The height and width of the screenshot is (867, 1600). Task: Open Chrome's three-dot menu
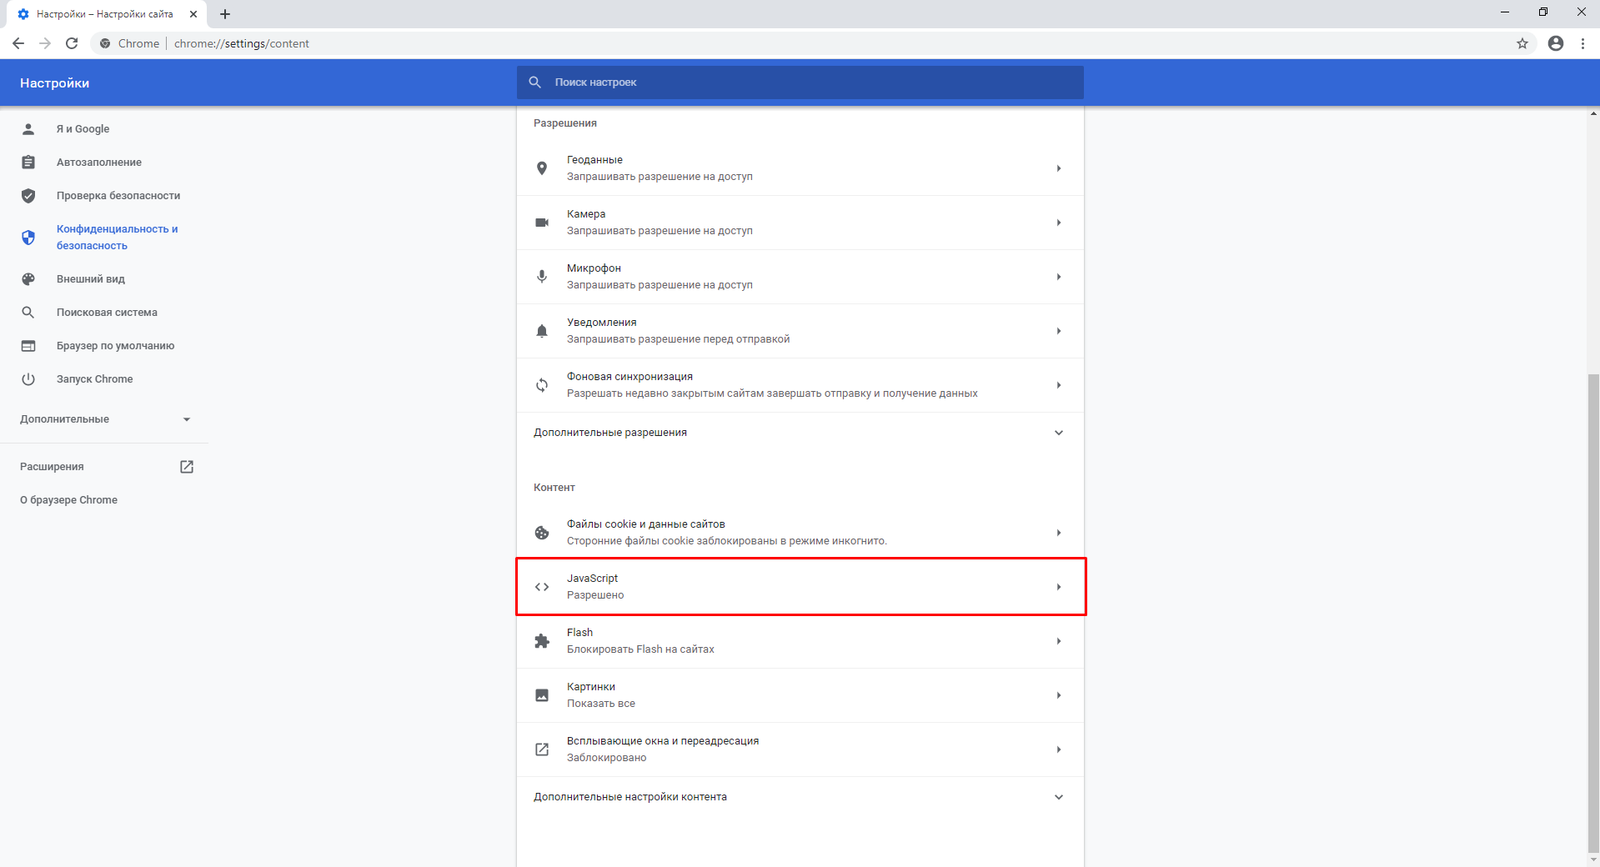1582,43
